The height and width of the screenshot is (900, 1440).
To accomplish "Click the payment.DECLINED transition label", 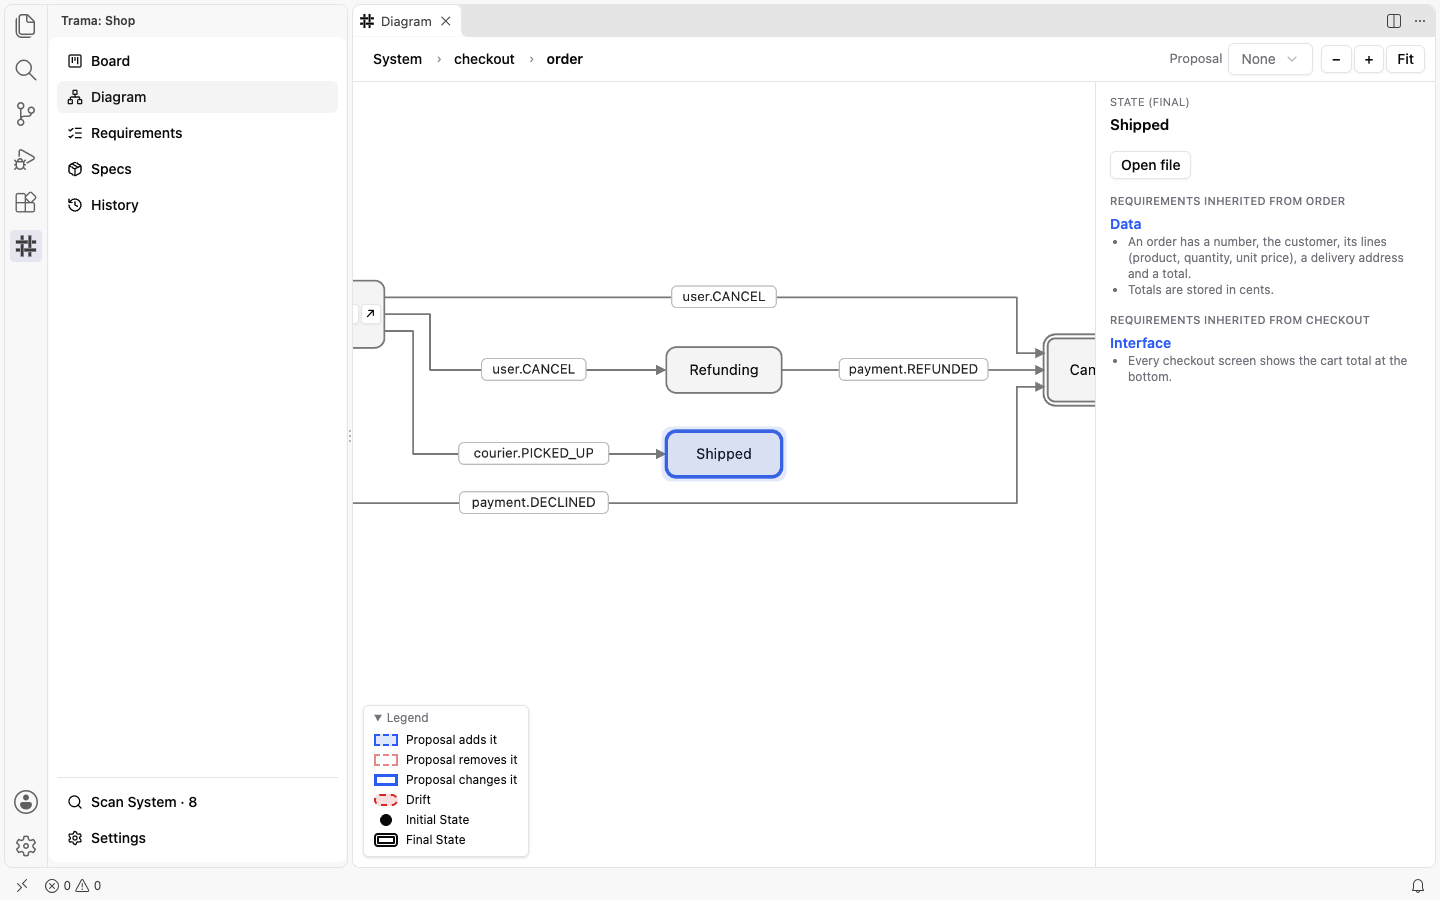I will click(x=534, y=502).
